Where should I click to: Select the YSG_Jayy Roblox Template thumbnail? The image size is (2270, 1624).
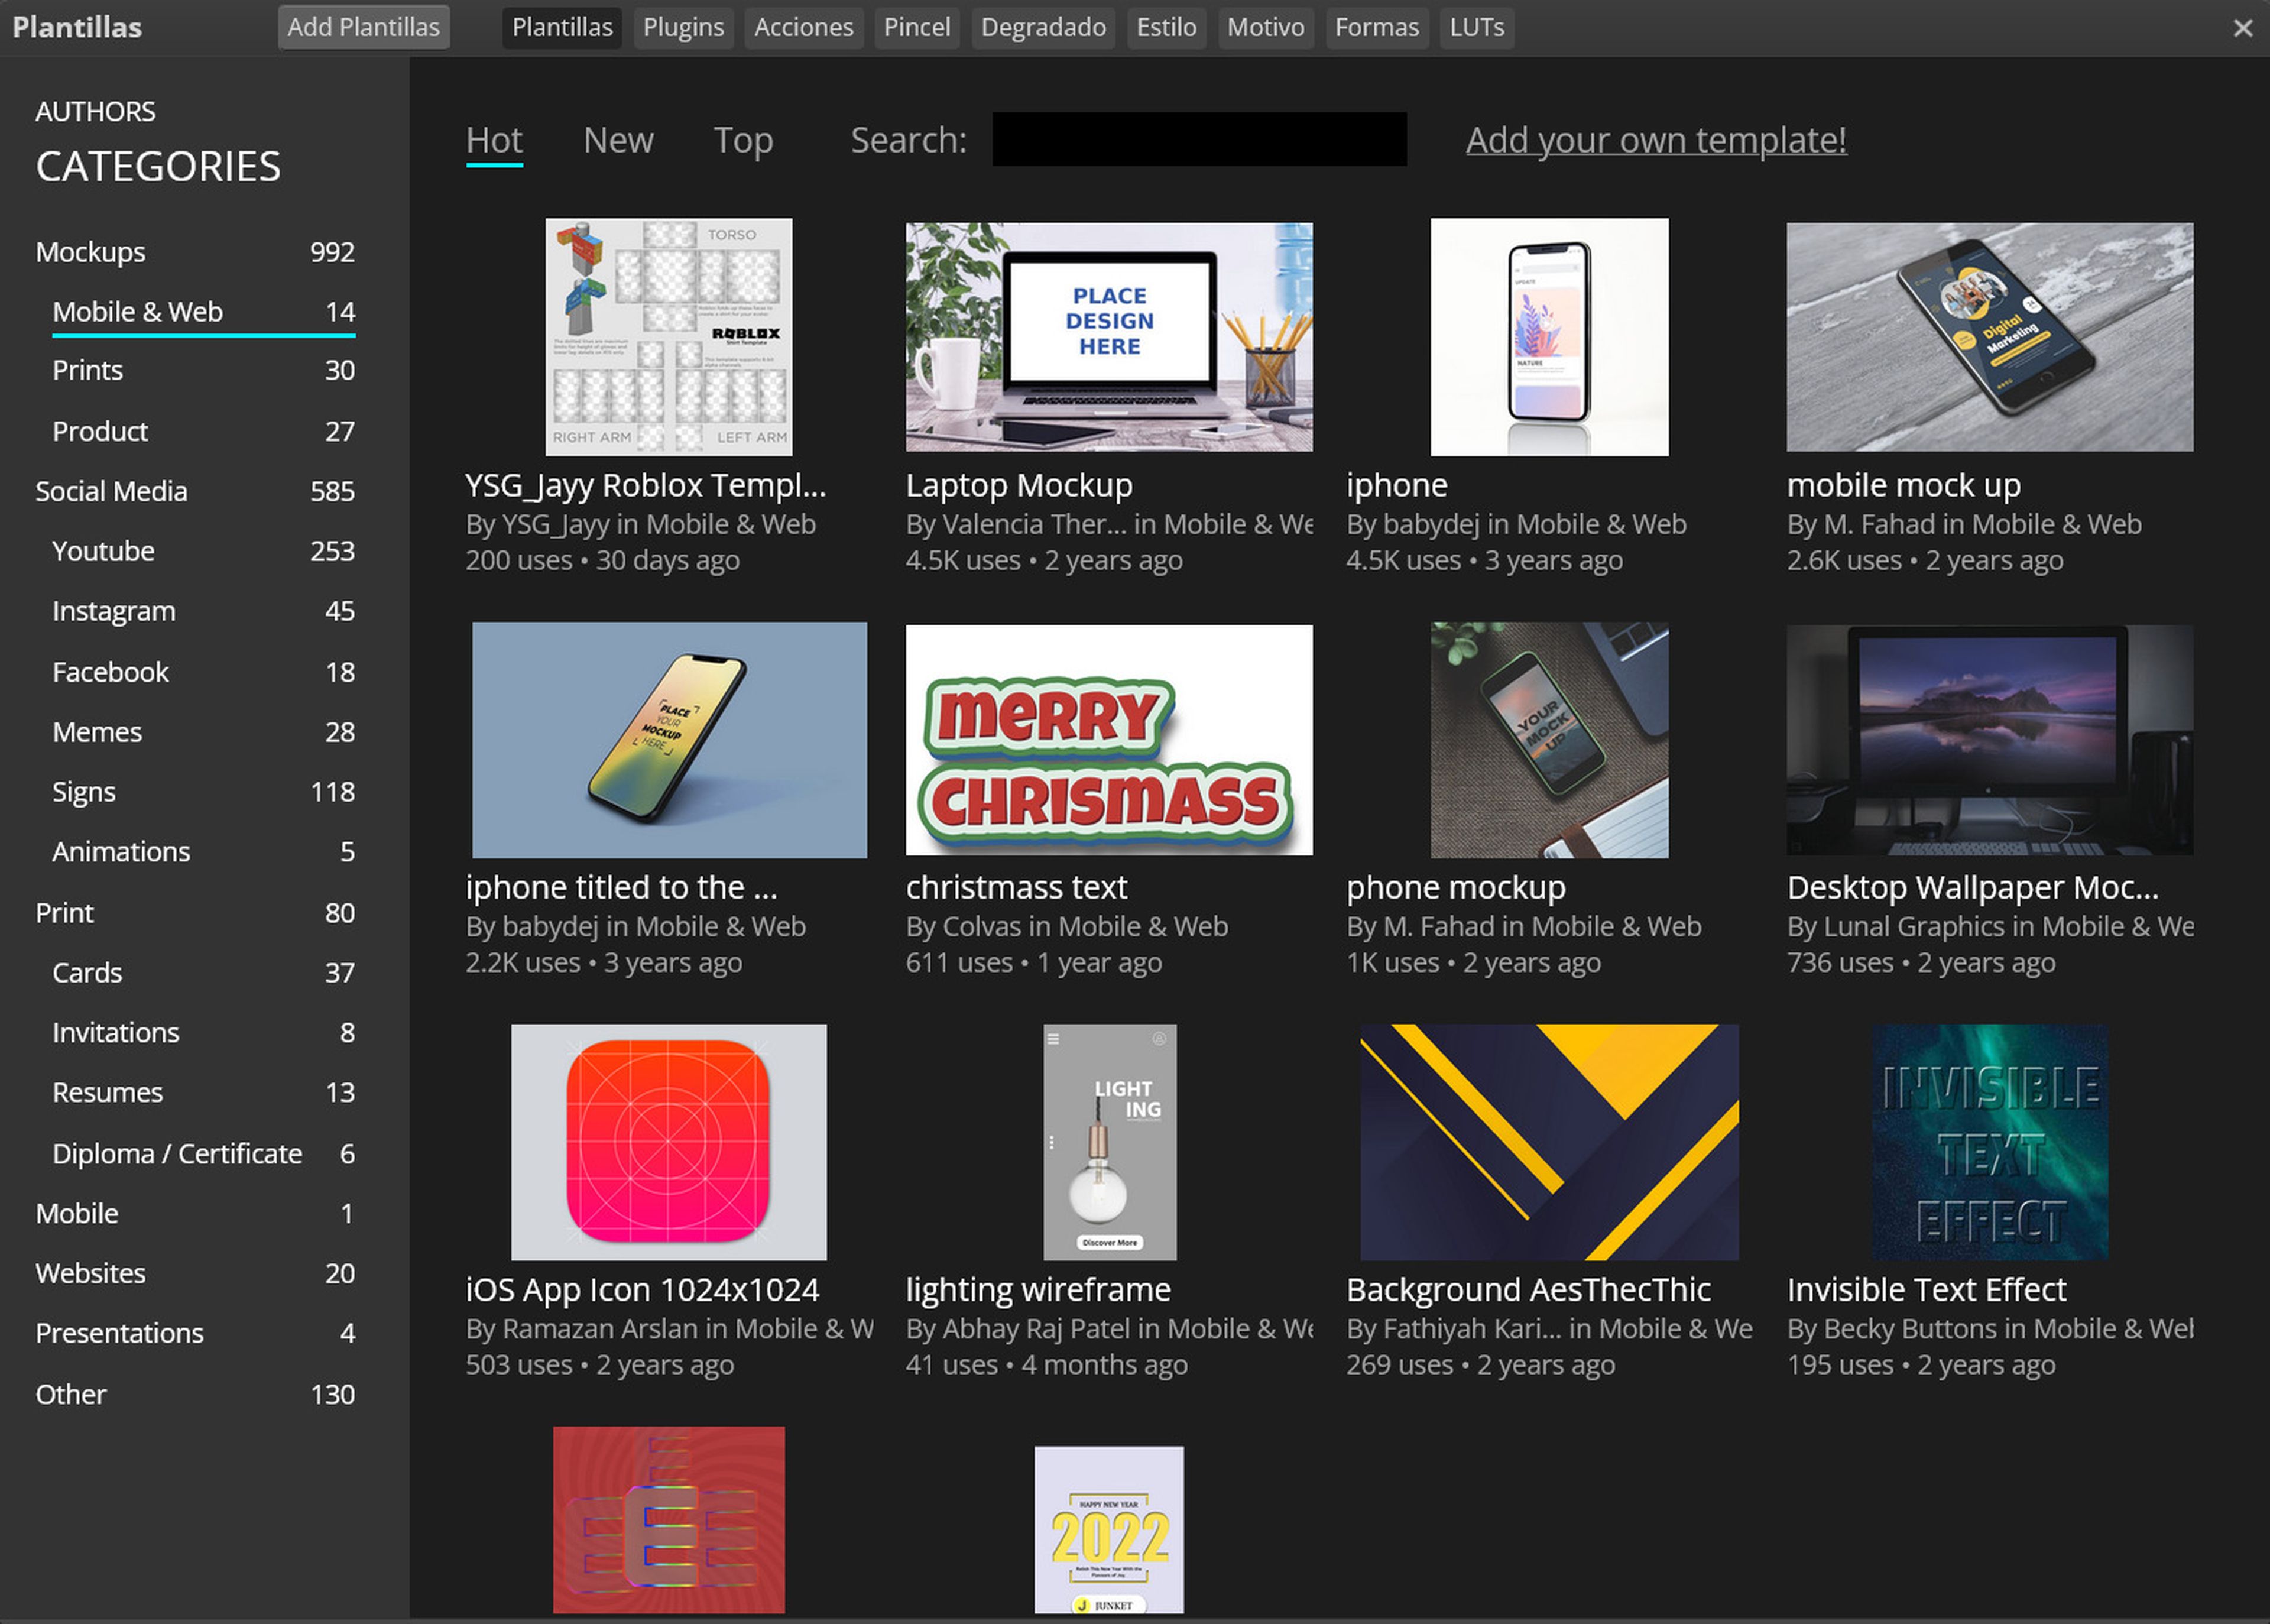[668, 337]
